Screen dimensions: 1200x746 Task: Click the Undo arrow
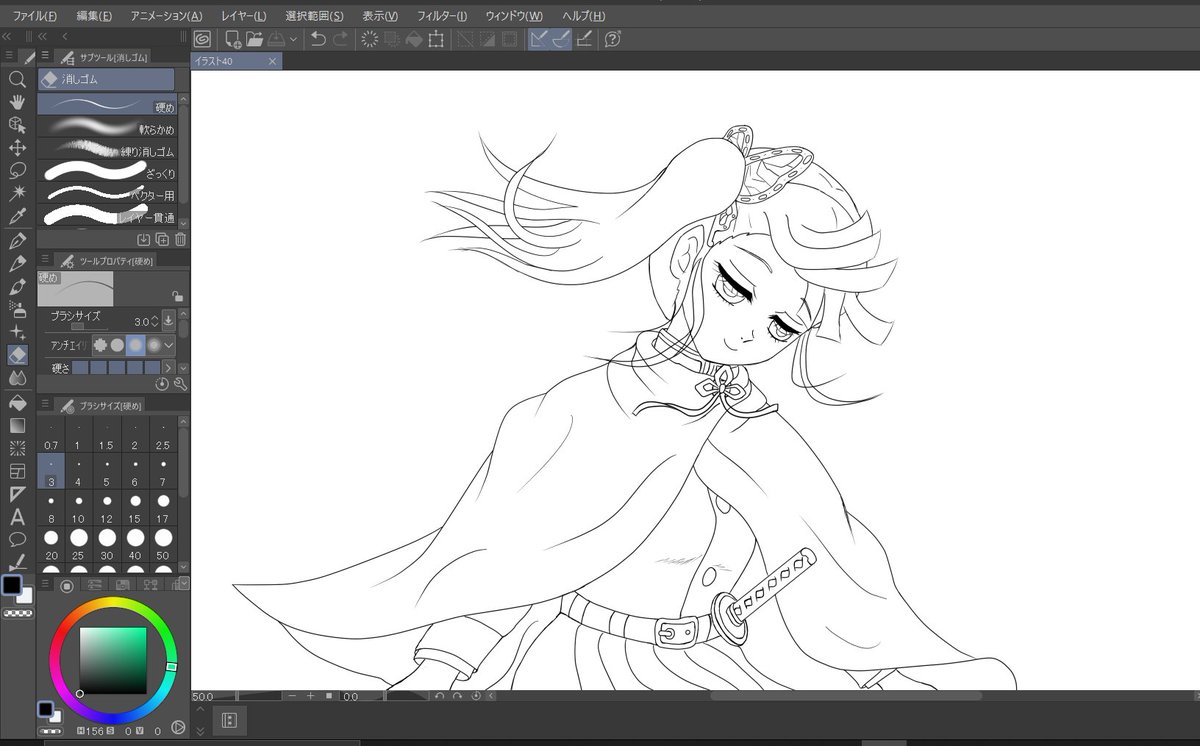(318, 39)
